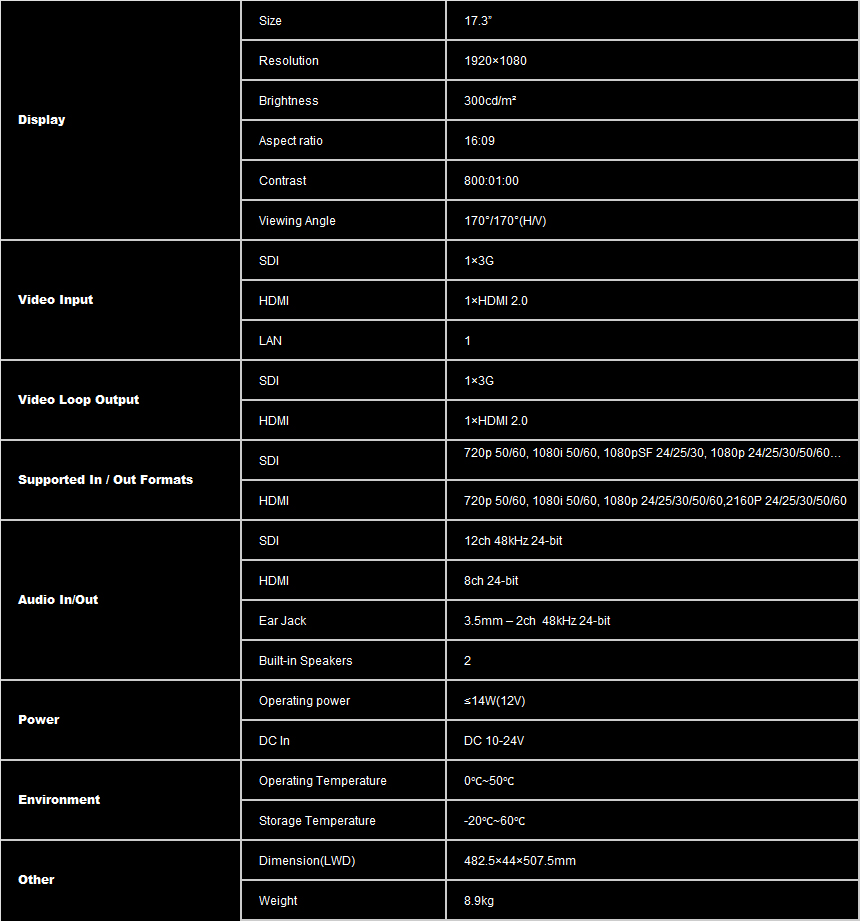860x921 pixels.
Task: Select the Storage Temperature label
Action: 317,821
